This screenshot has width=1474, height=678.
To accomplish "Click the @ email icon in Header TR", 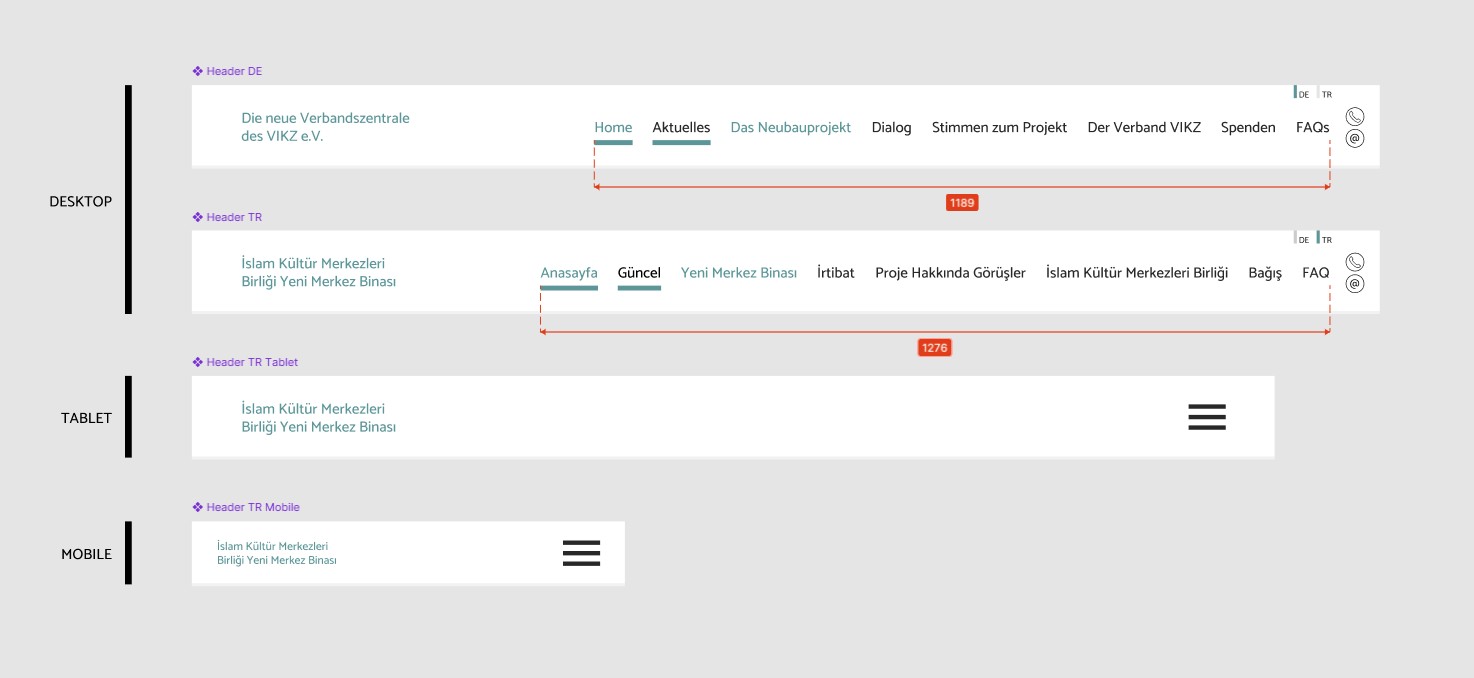I will point(1355,284).
